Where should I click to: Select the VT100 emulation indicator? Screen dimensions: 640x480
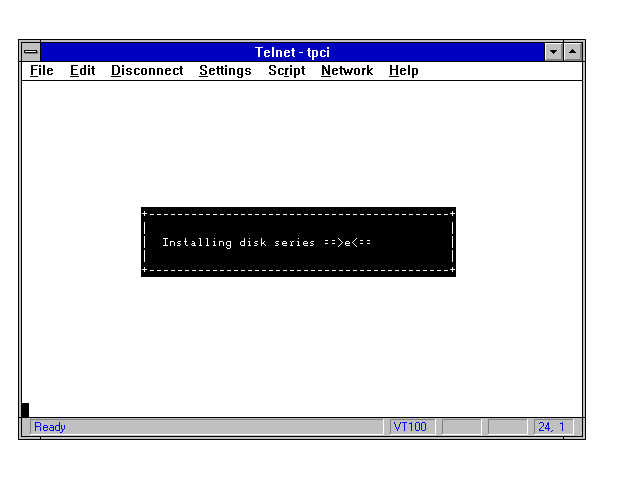point(410,427)
